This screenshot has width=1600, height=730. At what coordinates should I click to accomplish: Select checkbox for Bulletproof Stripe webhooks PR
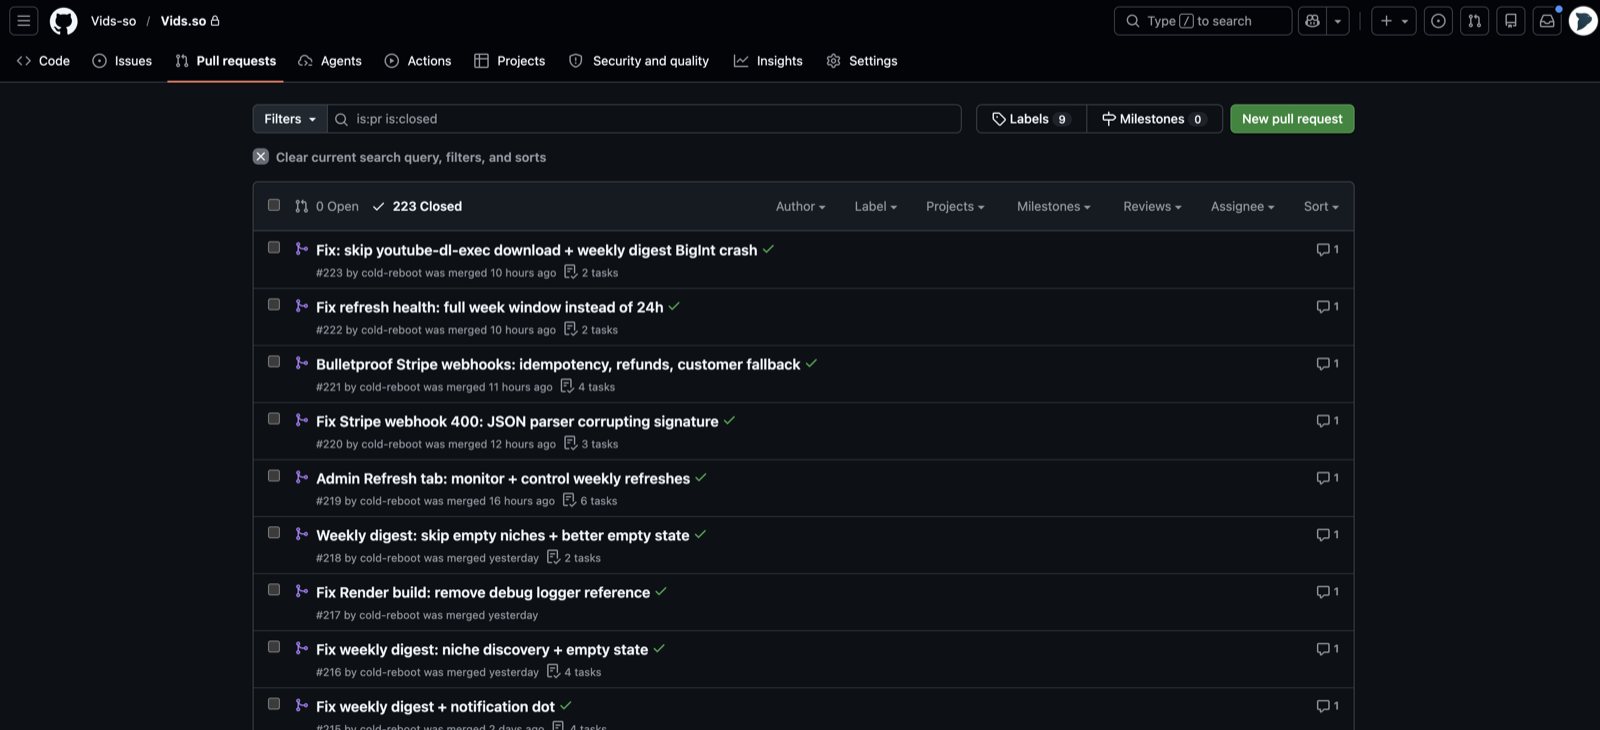tap(274, 361)
